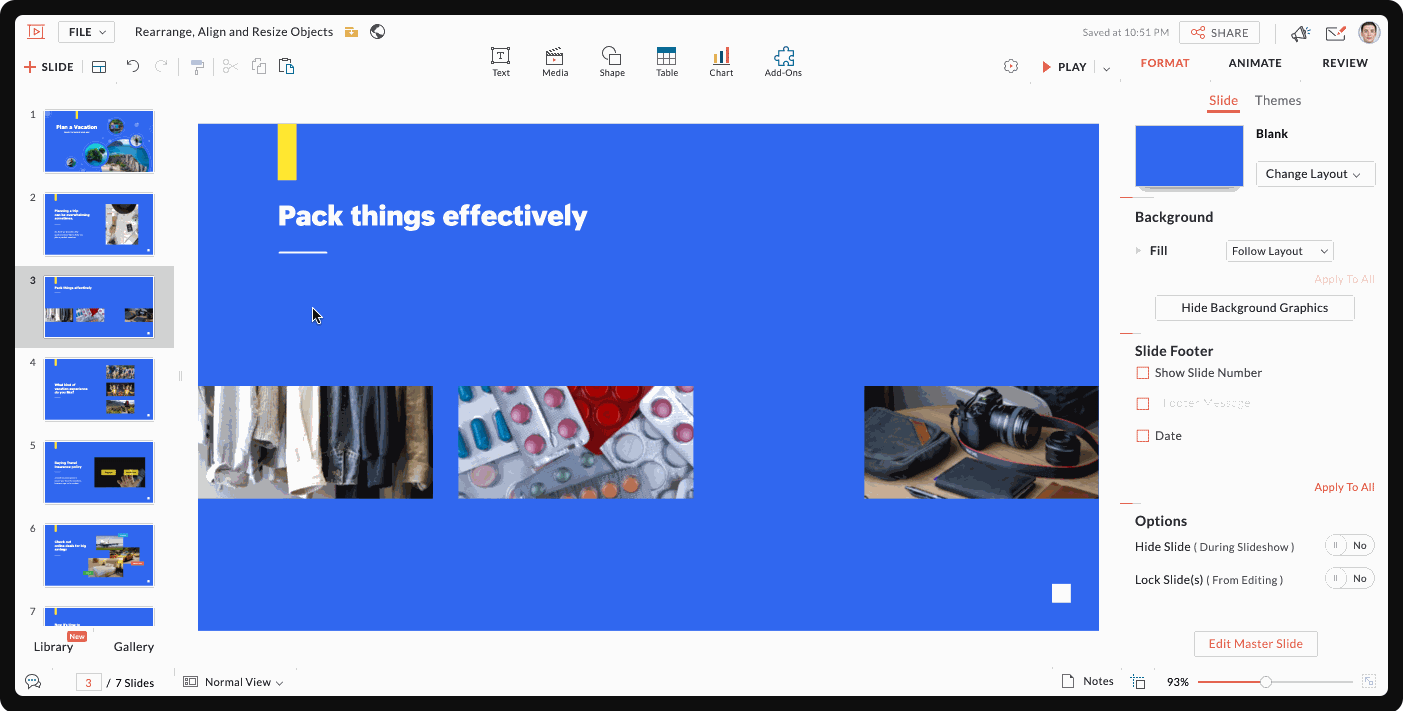Expand the PLAY options dropdown arrow
The height and width of the screenshot is (711, 1403).
pos(1106,68)
